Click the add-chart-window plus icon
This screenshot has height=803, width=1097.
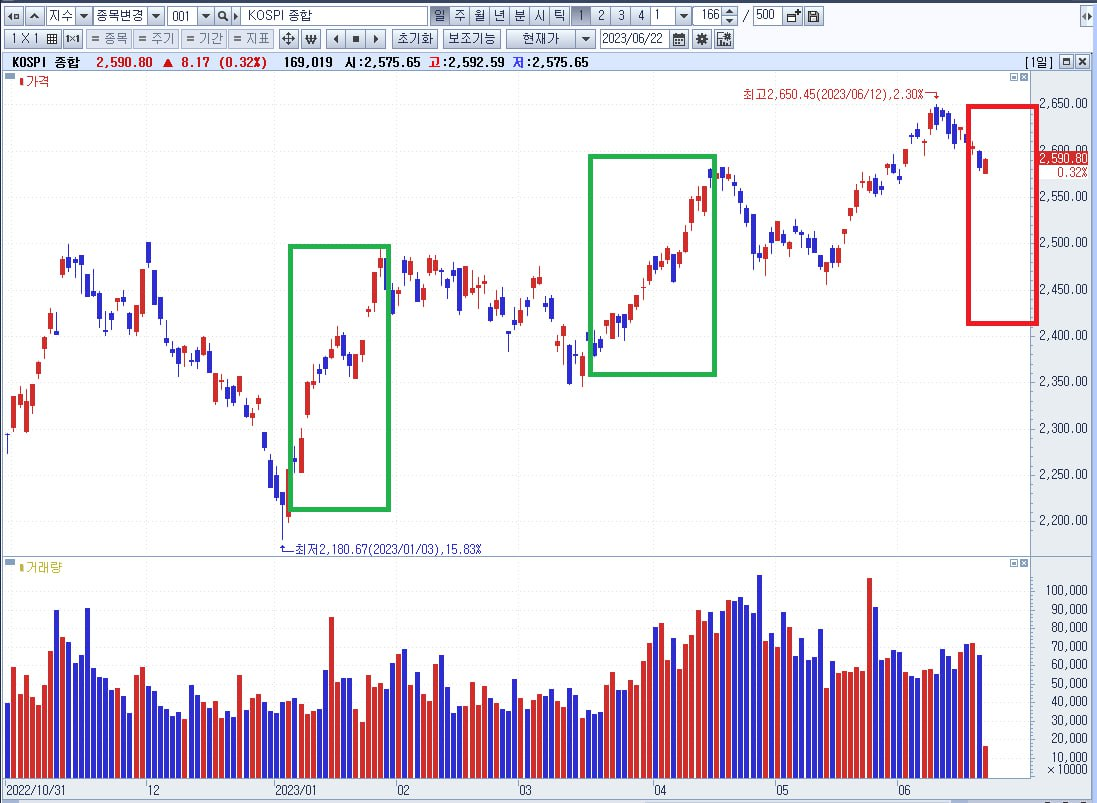point(793,15)
